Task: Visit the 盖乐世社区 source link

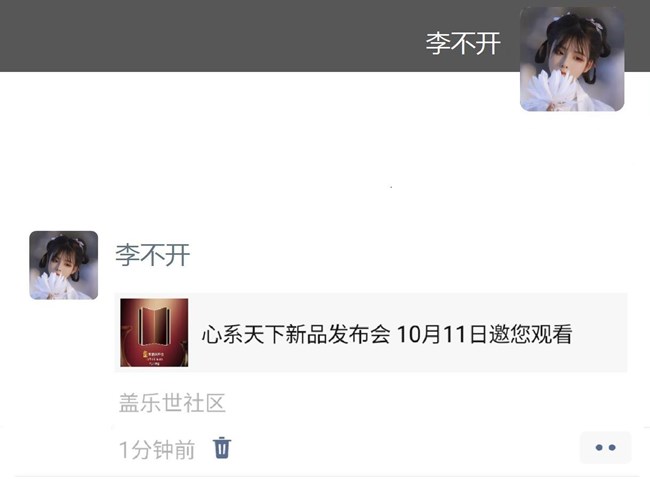Action: (x=172, y=403)
